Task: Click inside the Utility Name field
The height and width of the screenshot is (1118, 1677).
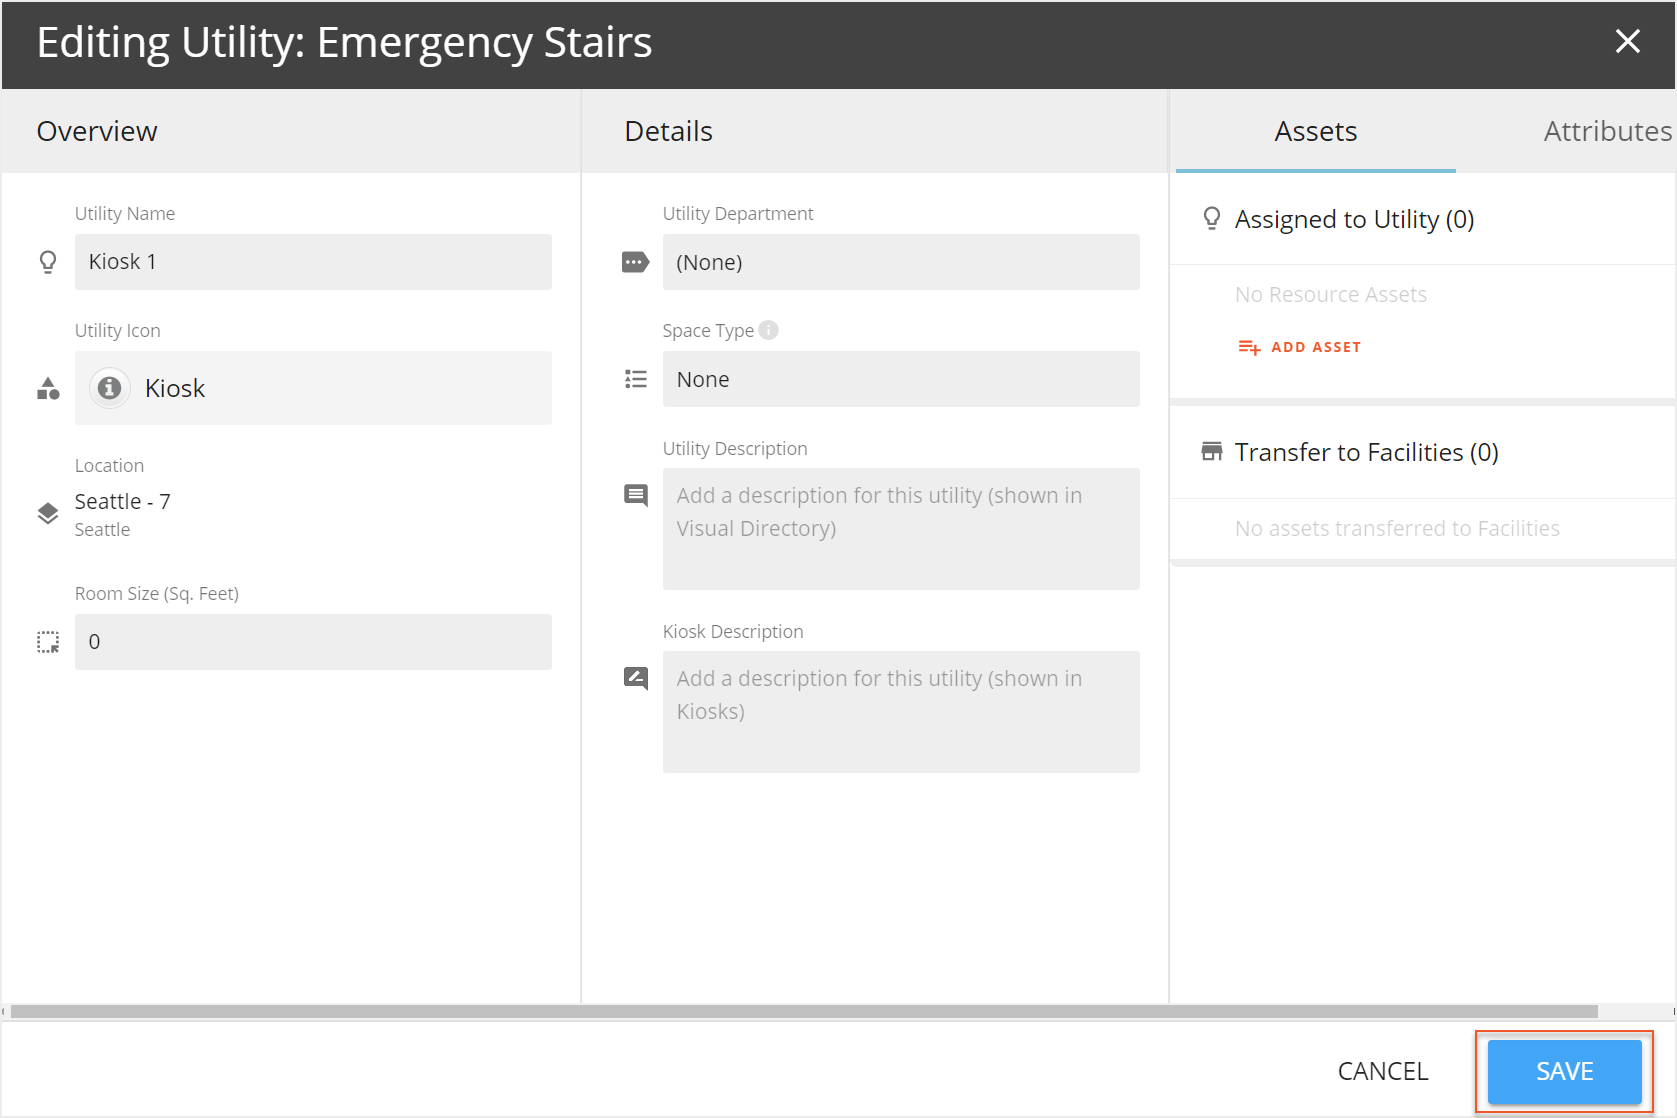Action: point(313,261)
